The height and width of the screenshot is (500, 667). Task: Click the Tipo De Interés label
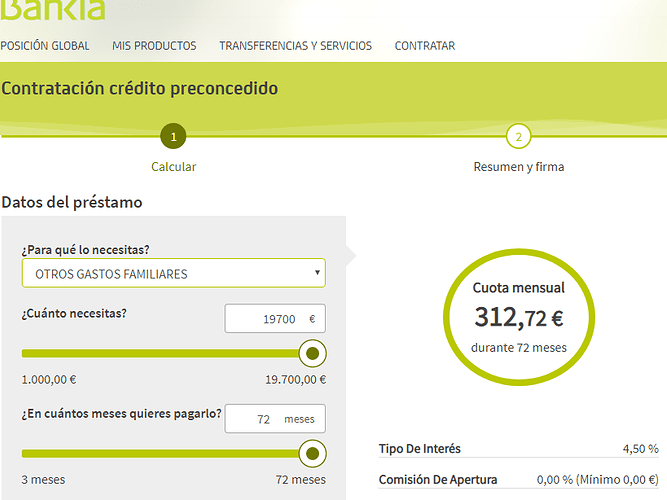pos(420,449)
